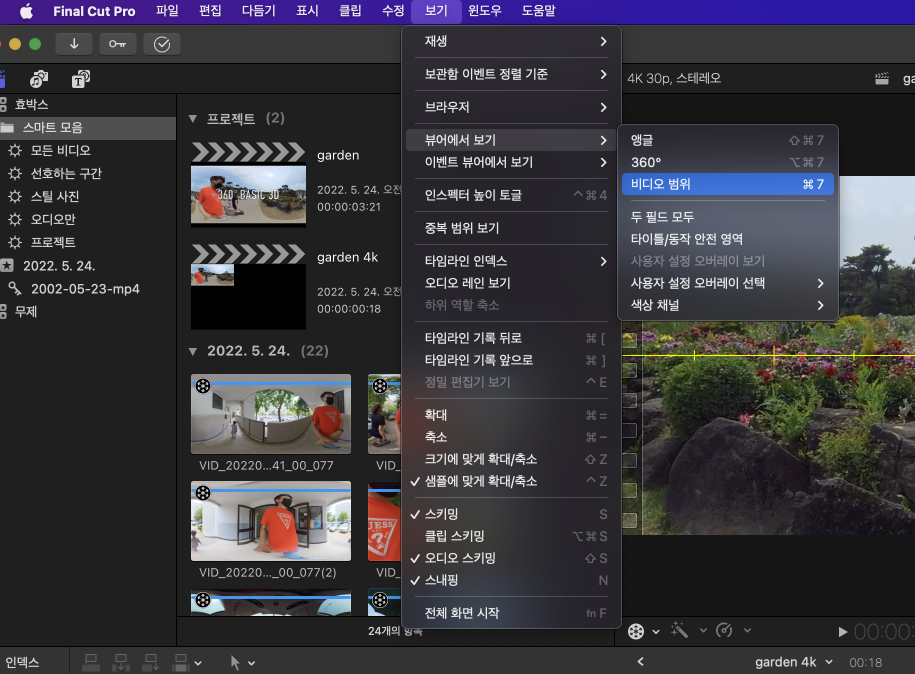Open the garden 4k project dropdown
This screenshot has width=915, height=674.
(x=829, y=662)
